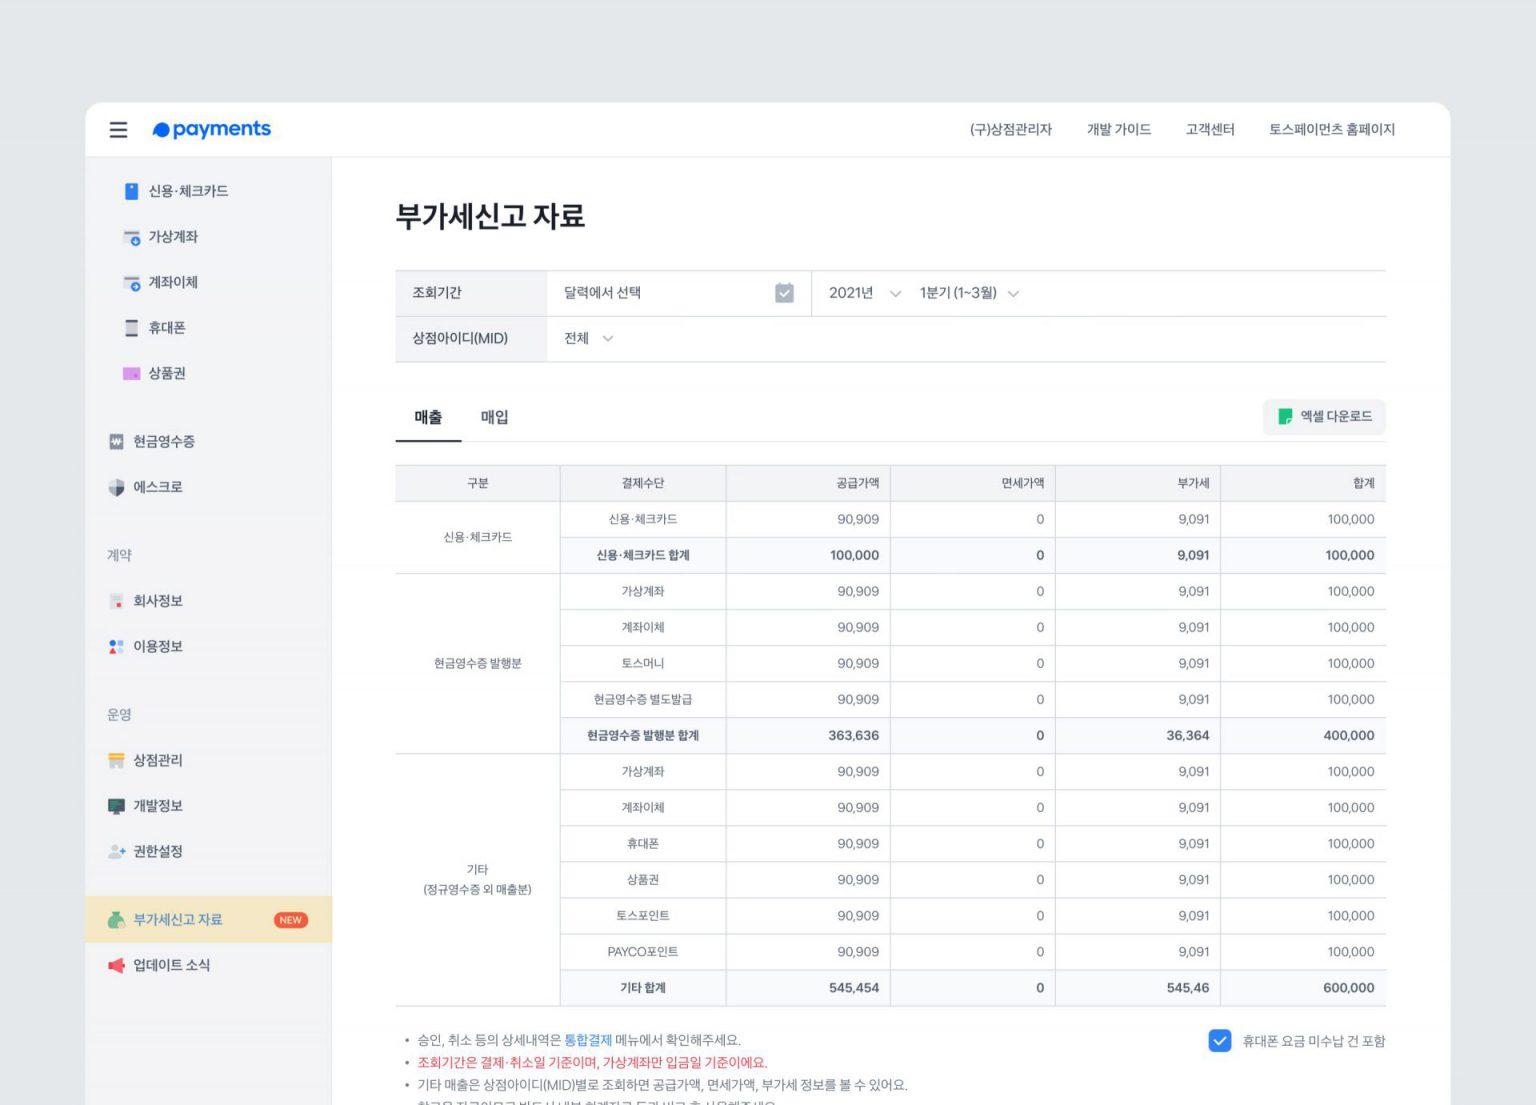Go to 신용·체크카드 in the sidebar
Screen dimensions: 1536x1105
pyautogui.click(x=188, y=191)
